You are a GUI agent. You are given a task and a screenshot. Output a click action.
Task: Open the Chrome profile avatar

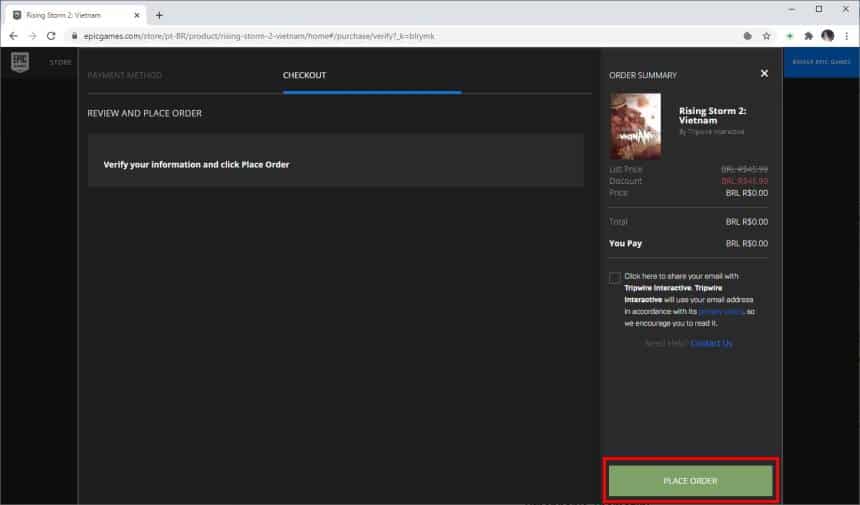tap(828, 36)
